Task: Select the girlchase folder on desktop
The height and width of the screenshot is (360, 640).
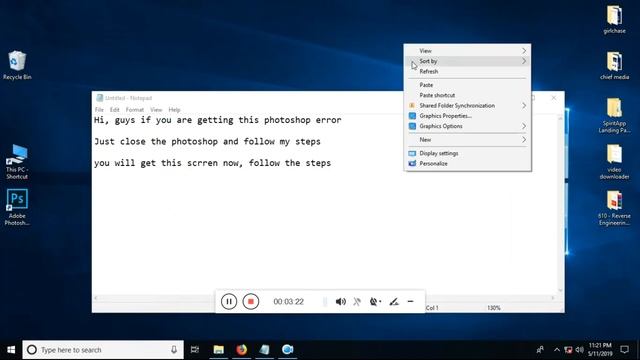Action: pyautogui.click(x=614, y=20)
